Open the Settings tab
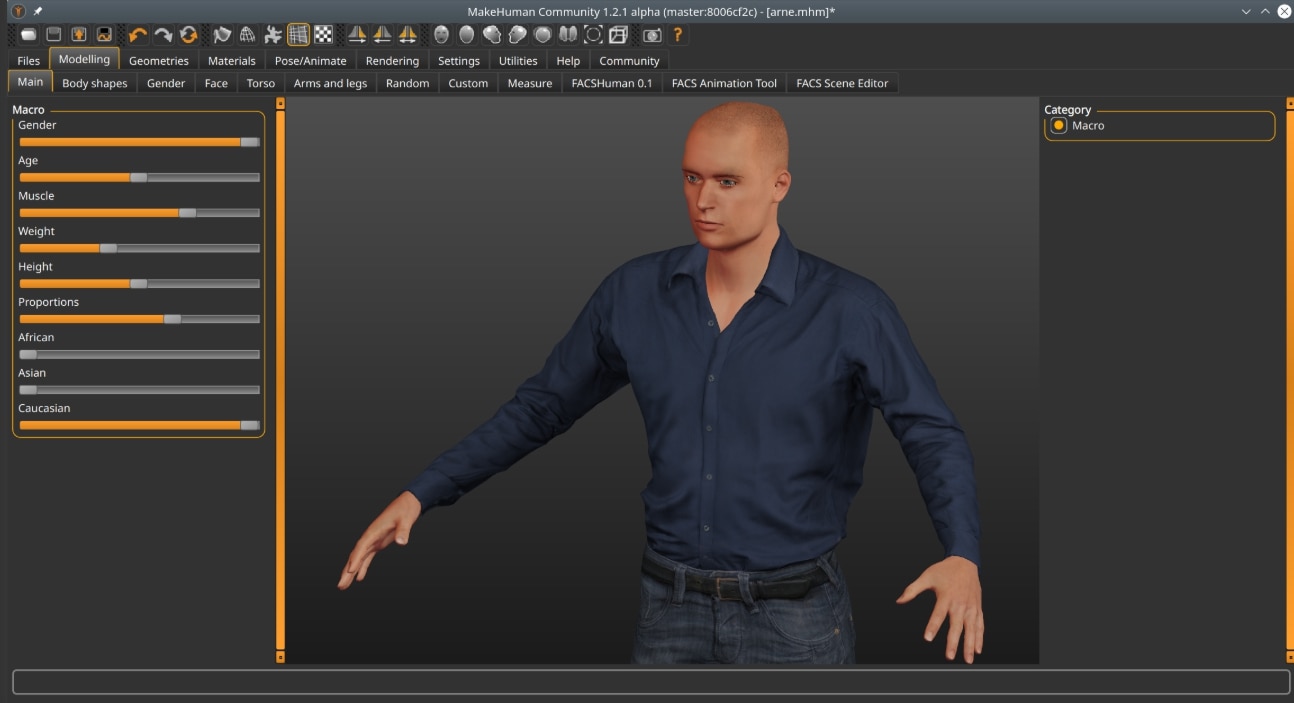The width and height of the screenshot is (1294, 703). point(459,61)
